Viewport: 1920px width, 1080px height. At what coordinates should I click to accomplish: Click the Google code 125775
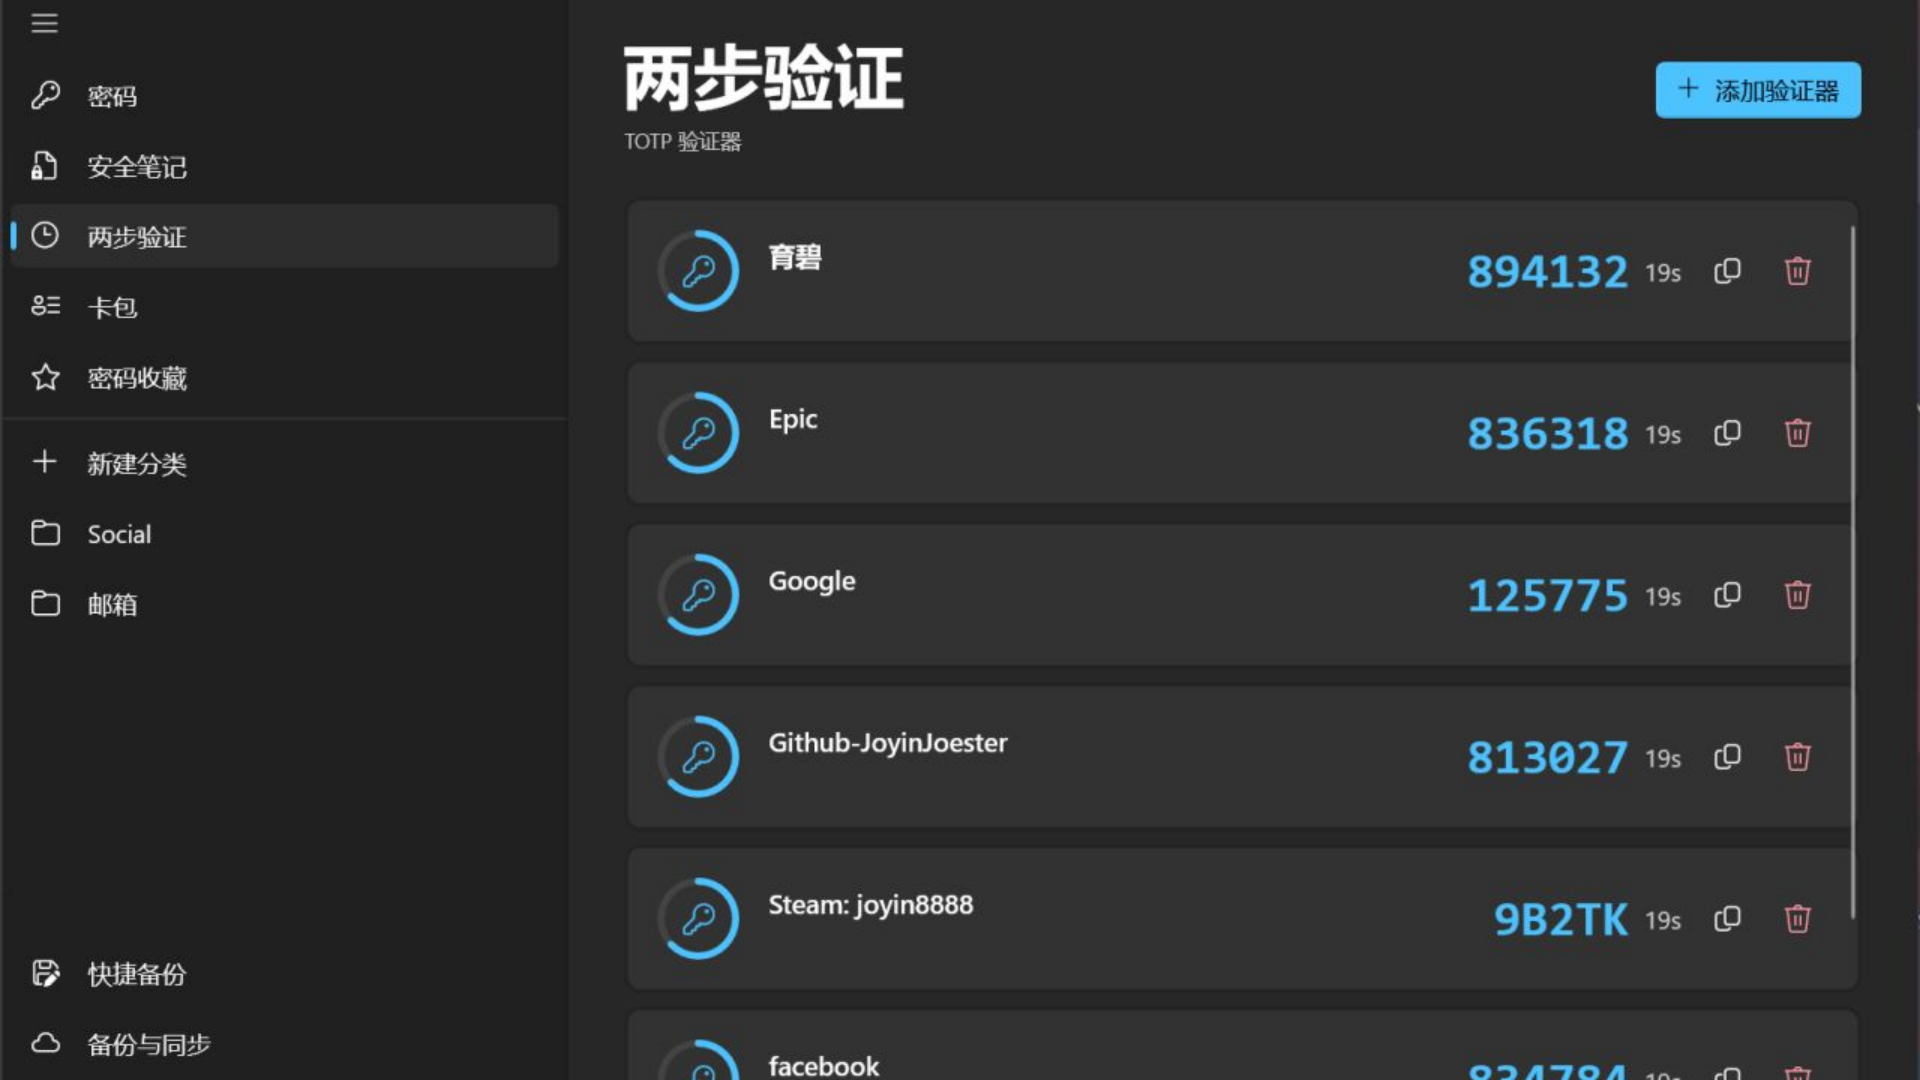point(1547,596)
